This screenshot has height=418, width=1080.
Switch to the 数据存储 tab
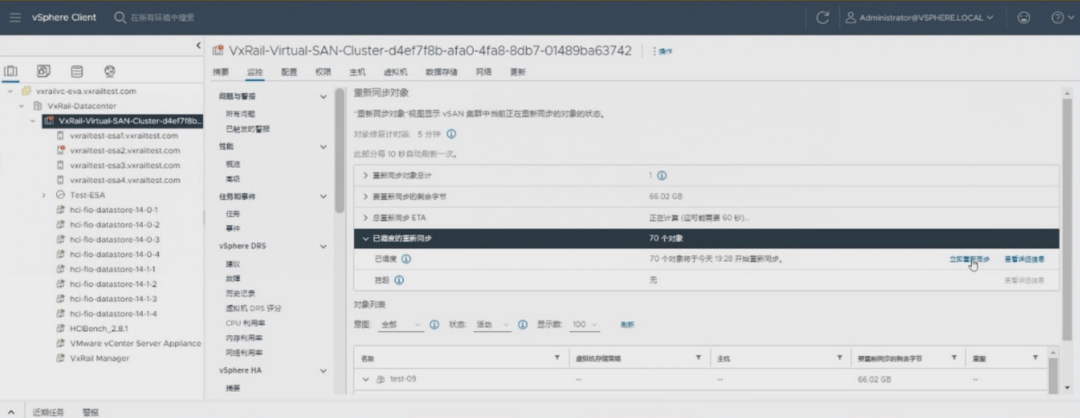tap(442, 72)
